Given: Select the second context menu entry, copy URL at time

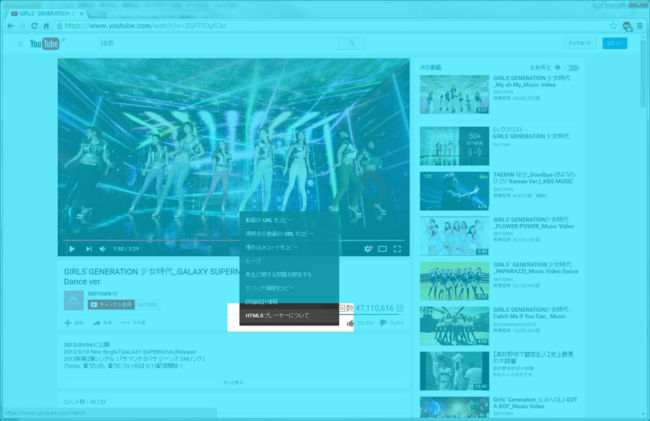Looking at the screenshot, I should coord(289,234).
